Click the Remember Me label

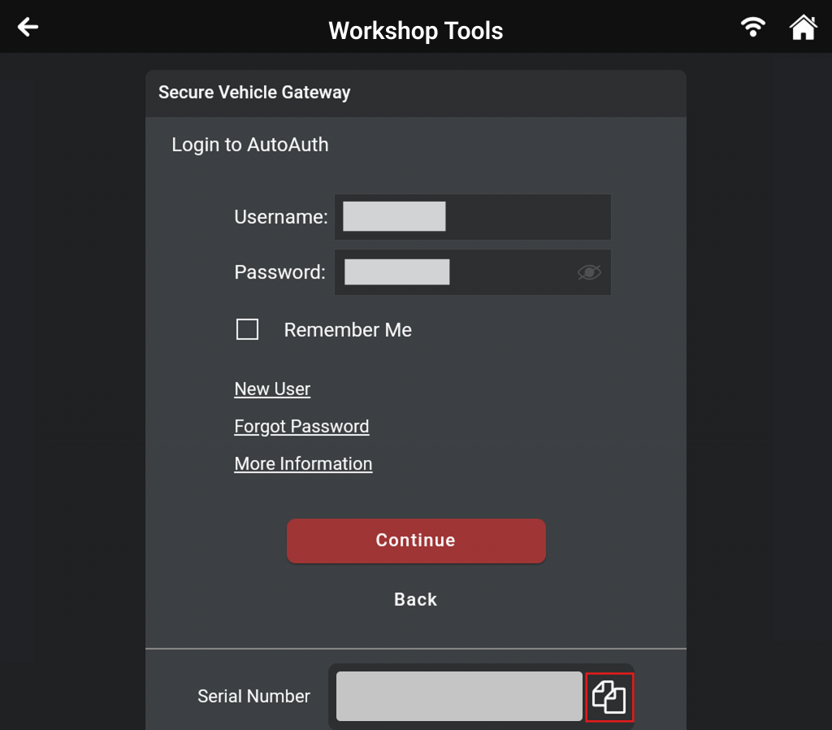348,330
